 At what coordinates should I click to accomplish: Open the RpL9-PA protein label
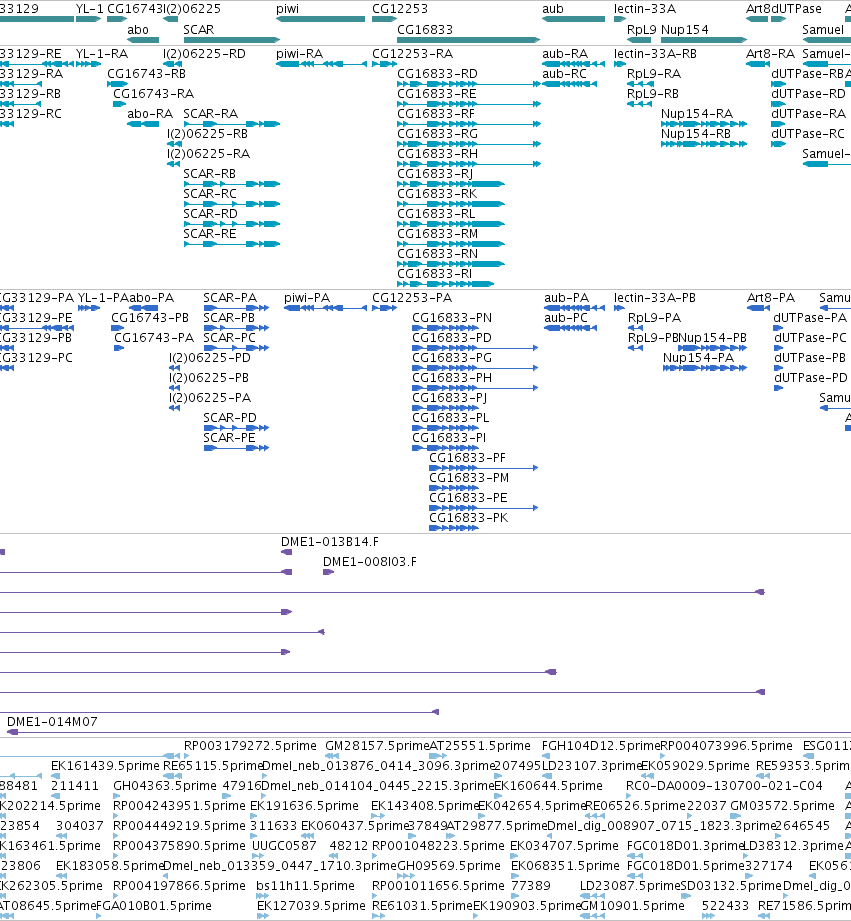654,318
